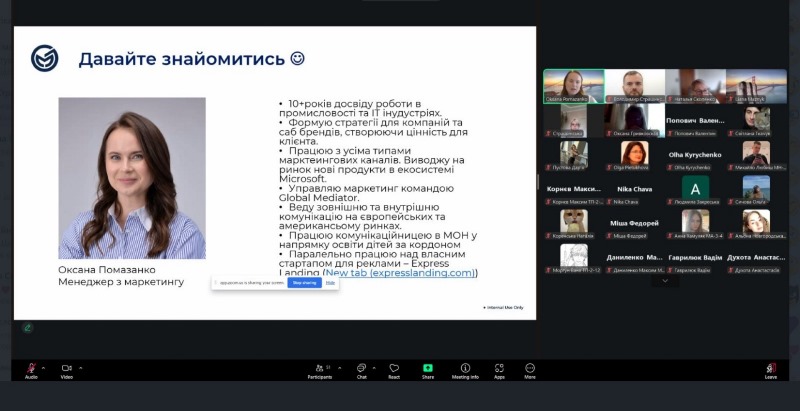Screen dimensions: 800x411
Task: Click muted mic icon beside Гаврилюк Вадім label
Action: point(670,270)
